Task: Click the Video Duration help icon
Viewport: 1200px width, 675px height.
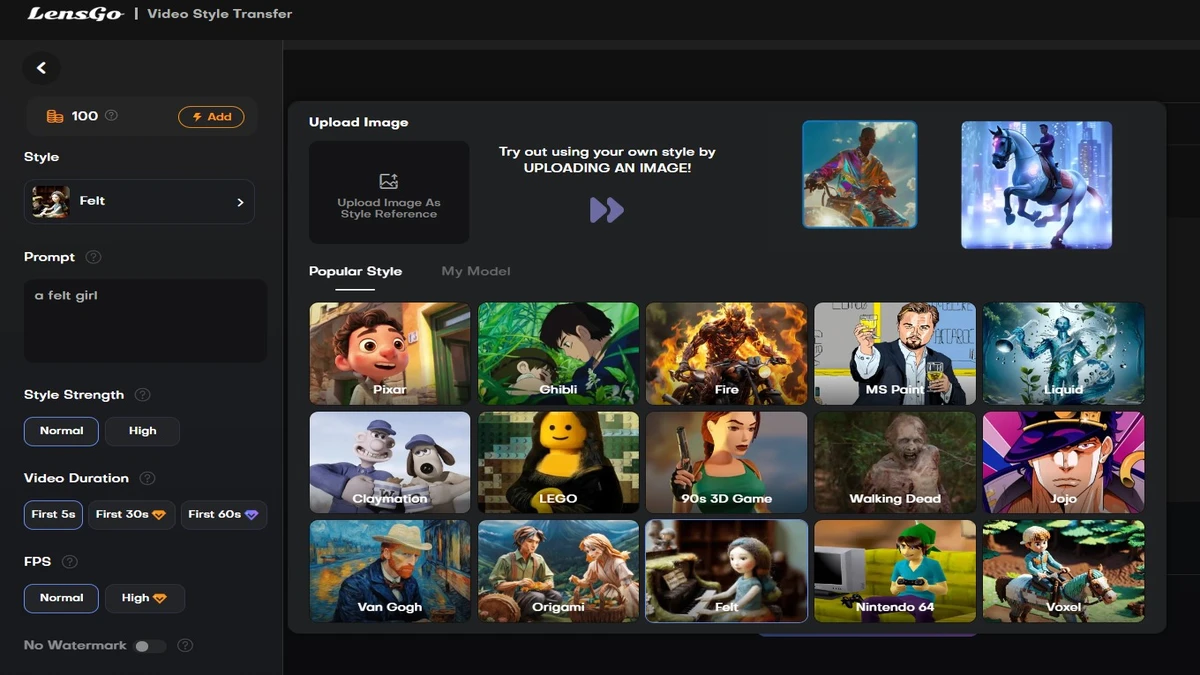Action: 147,478
